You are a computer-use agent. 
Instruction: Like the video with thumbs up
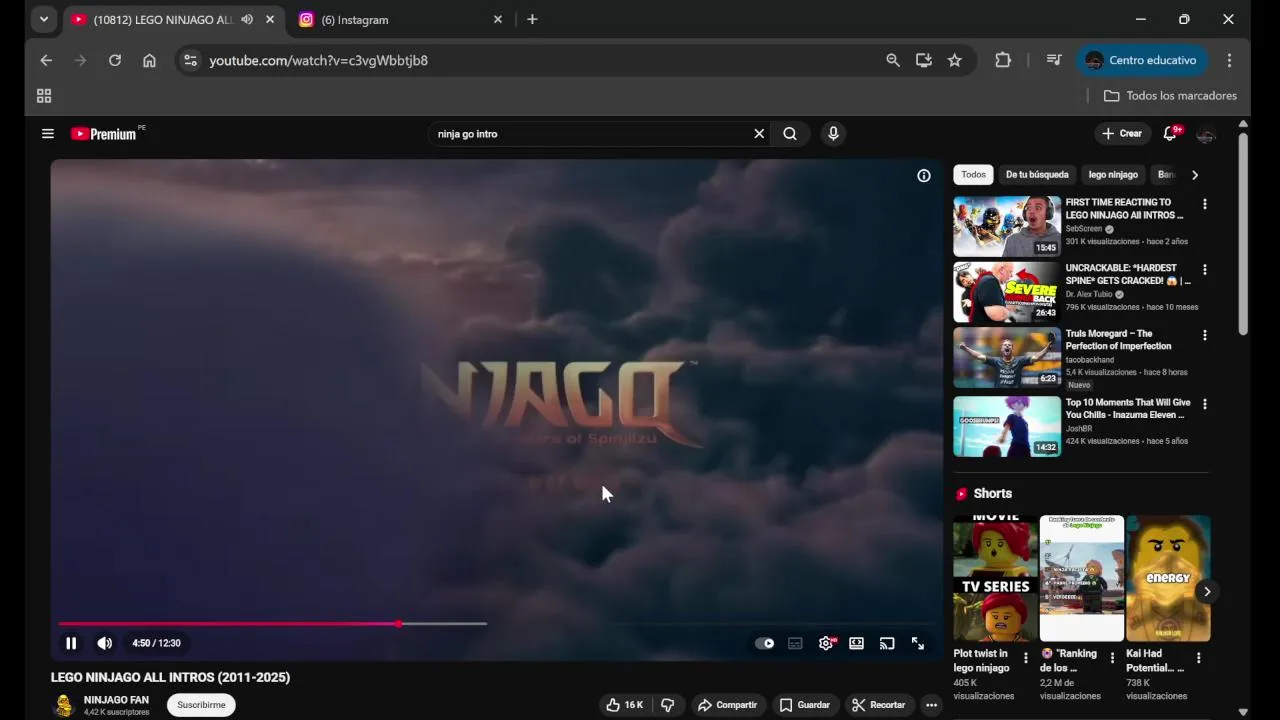(x=625, y=705)
